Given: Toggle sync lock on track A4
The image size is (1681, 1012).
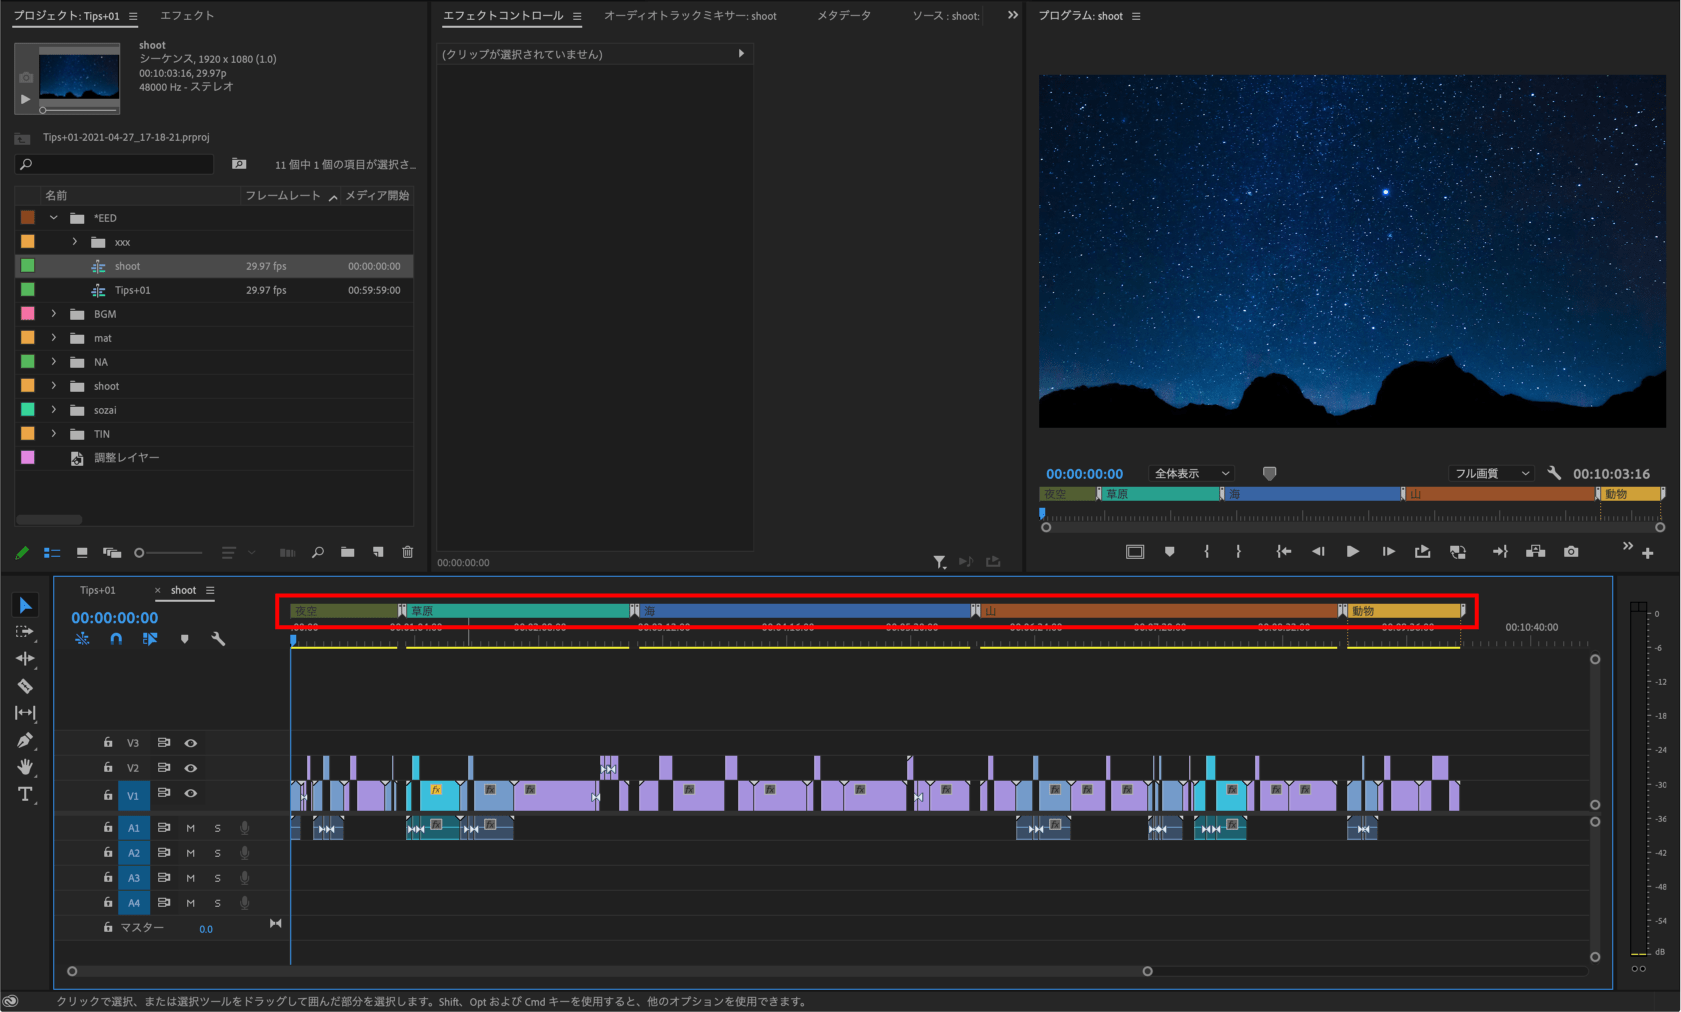Looking at the screenshot, I should pyautogui.click(x=163, y=903).
